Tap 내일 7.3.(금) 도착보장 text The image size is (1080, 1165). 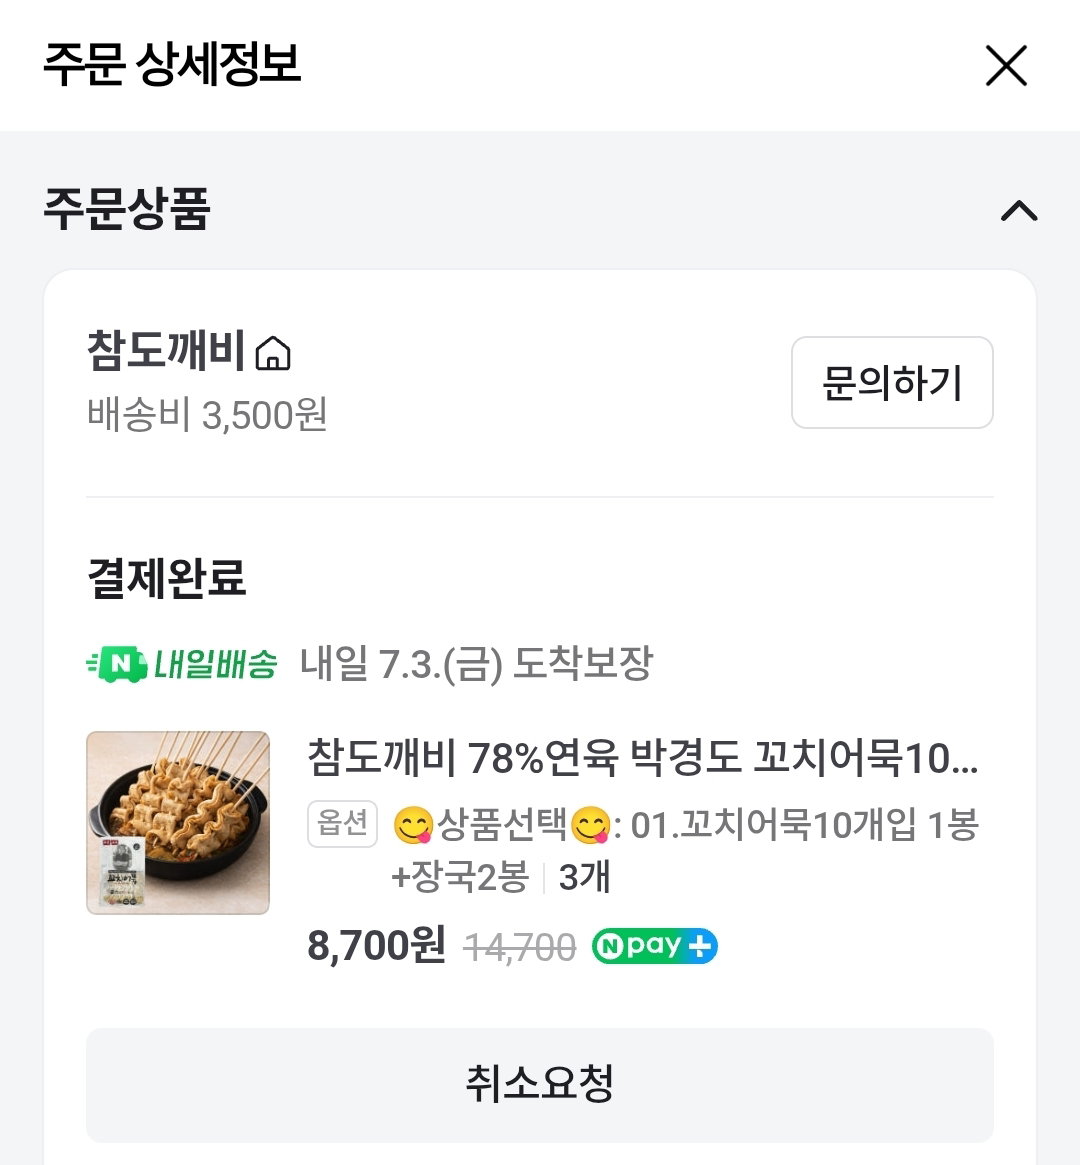click(476, 663)
